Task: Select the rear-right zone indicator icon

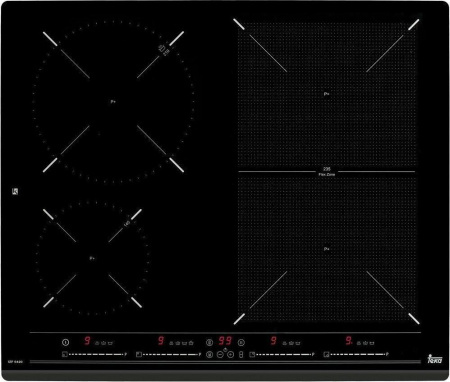Action: click(252, 355)
